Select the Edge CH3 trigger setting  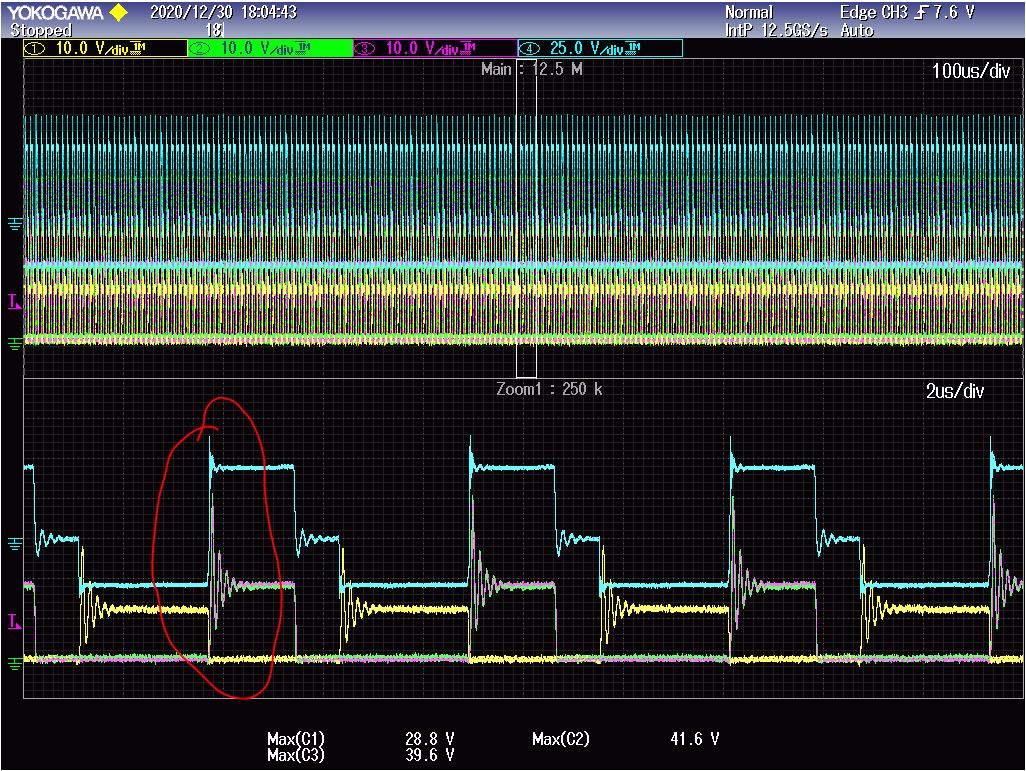click(x=875, y=13)
